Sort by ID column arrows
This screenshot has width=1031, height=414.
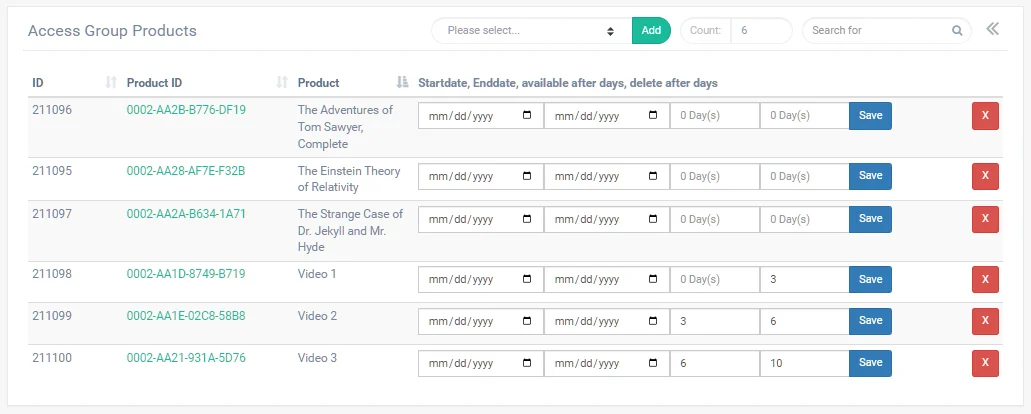click(111, 83)
